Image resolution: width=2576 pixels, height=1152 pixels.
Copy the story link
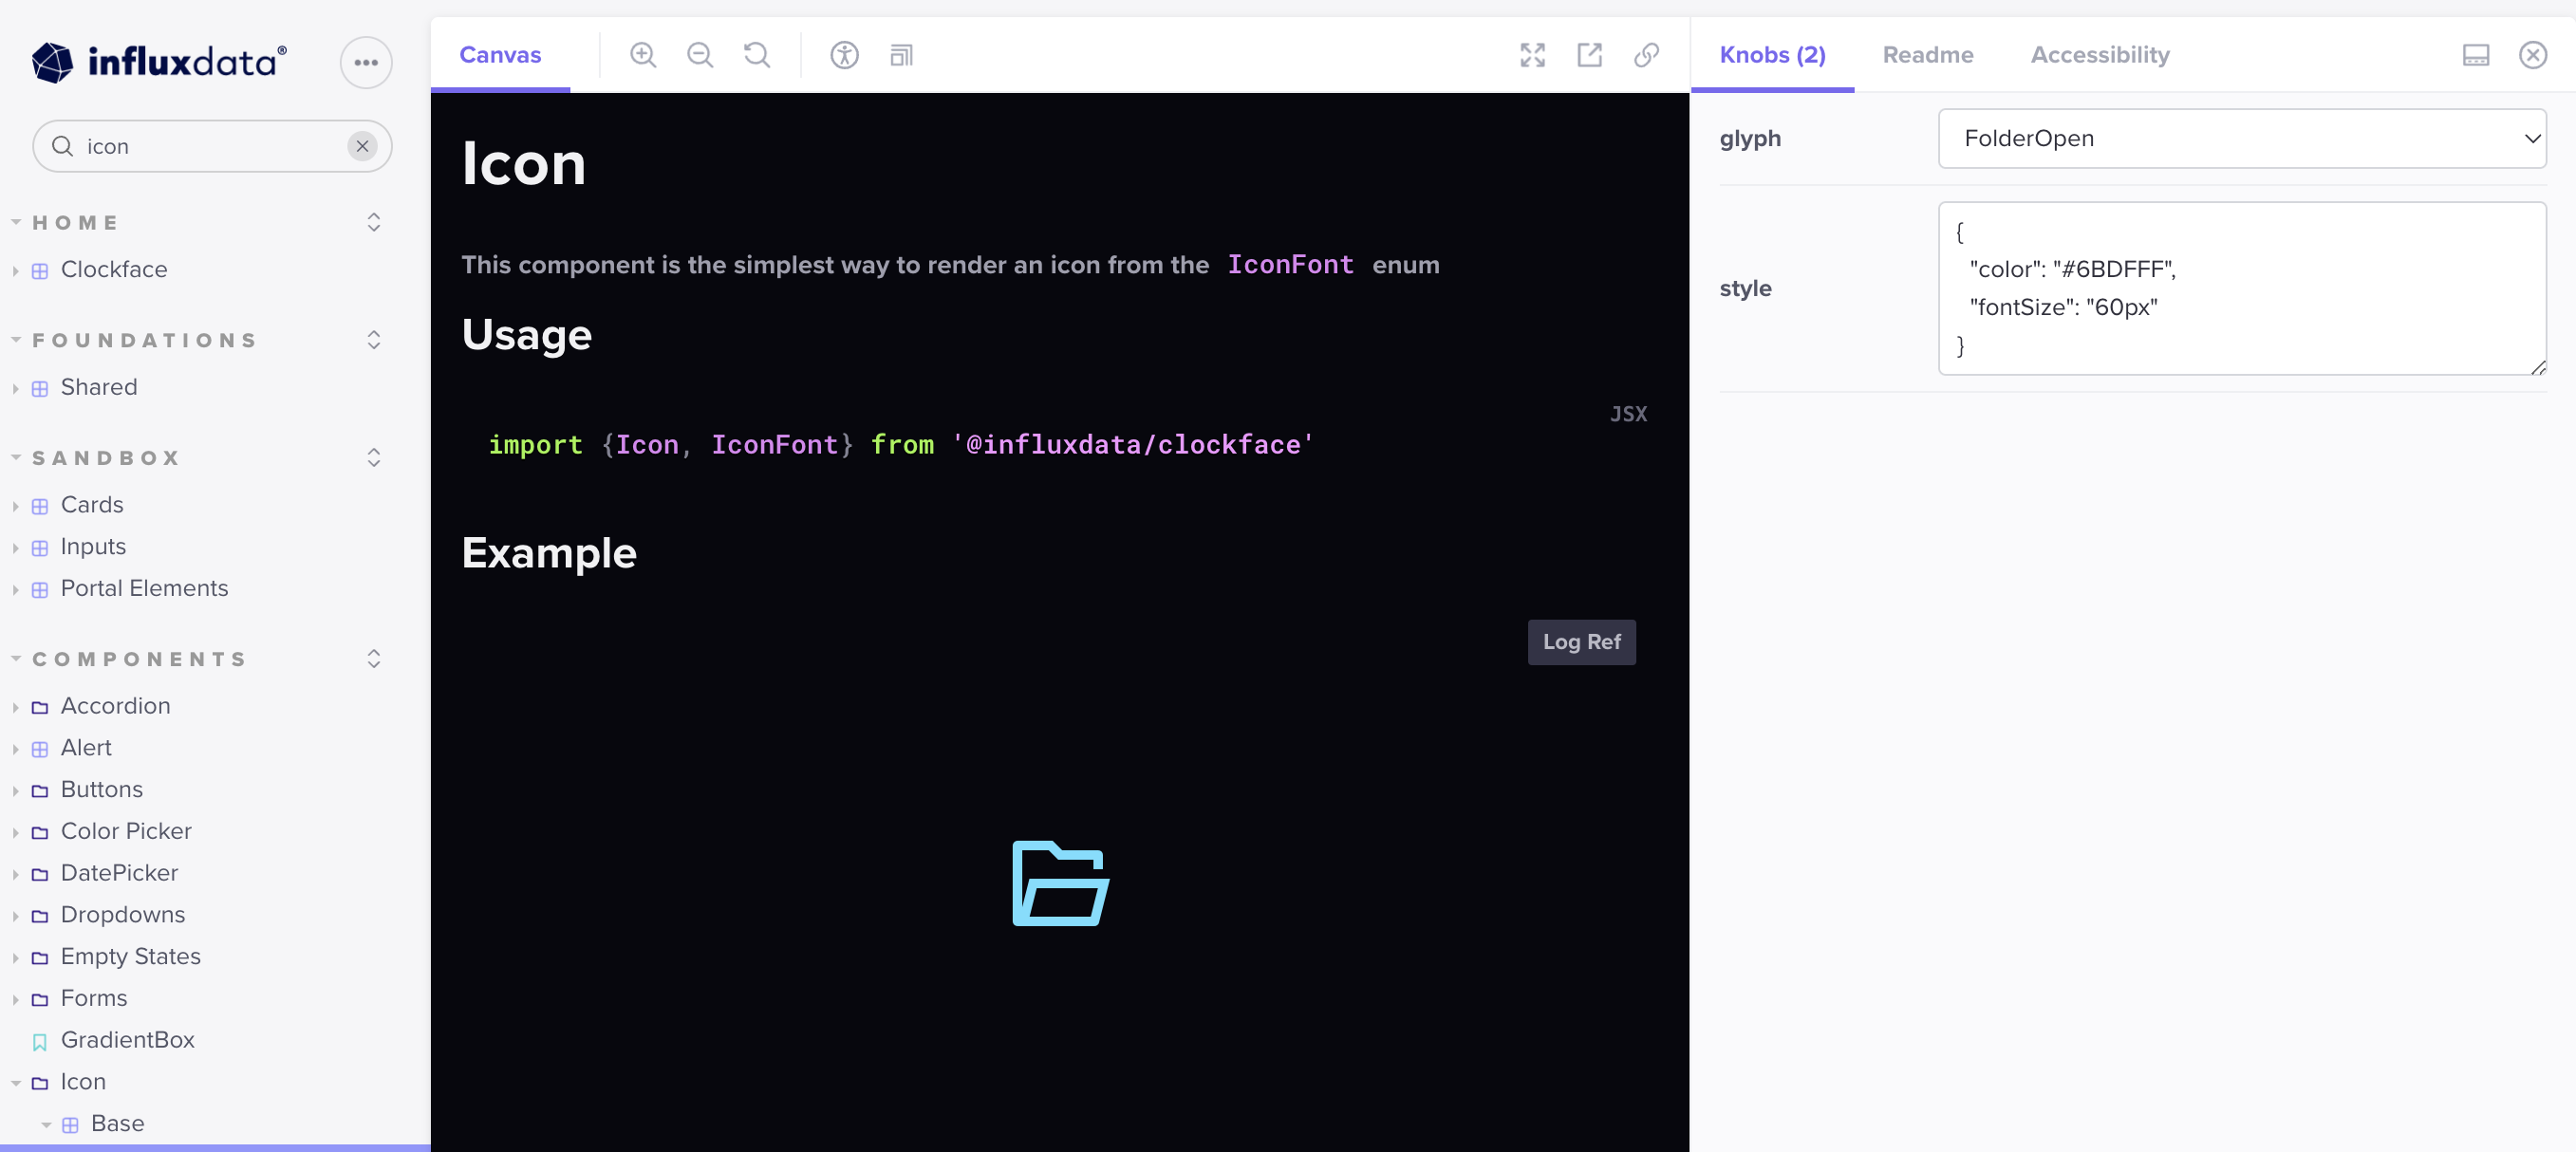click(x=1645, y=55)
